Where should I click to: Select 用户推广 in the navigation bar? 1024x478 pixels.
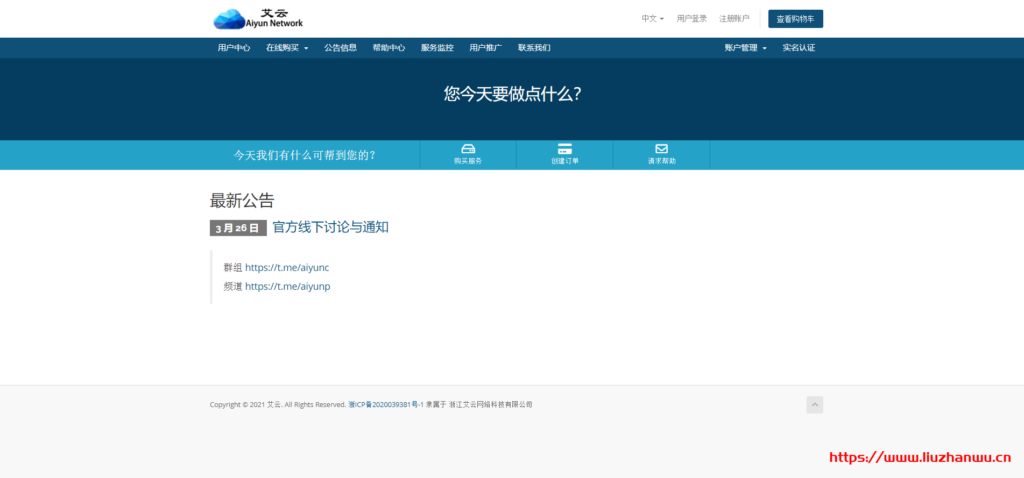(485, 48)
